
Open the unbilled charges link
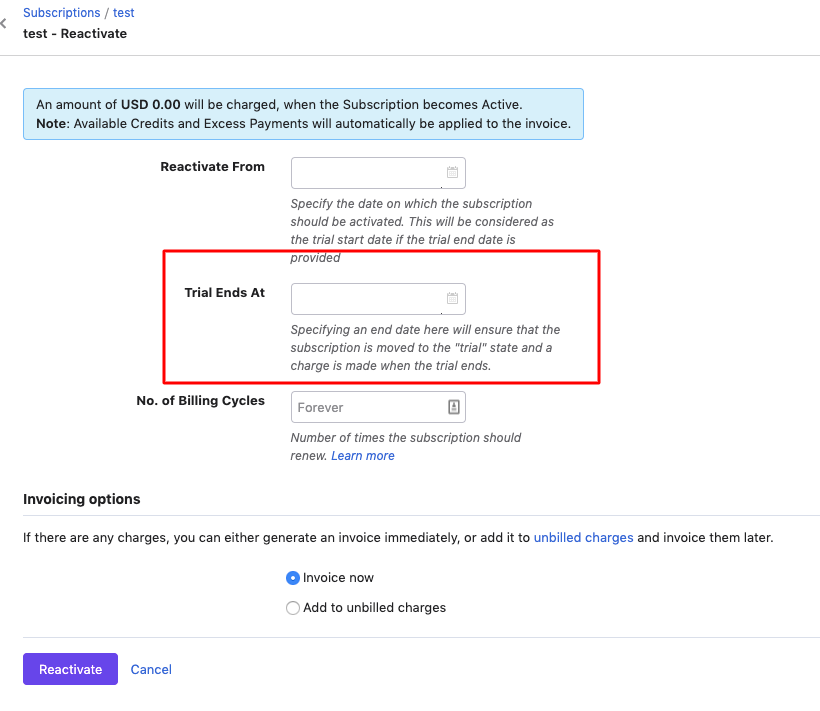(583, 537)
